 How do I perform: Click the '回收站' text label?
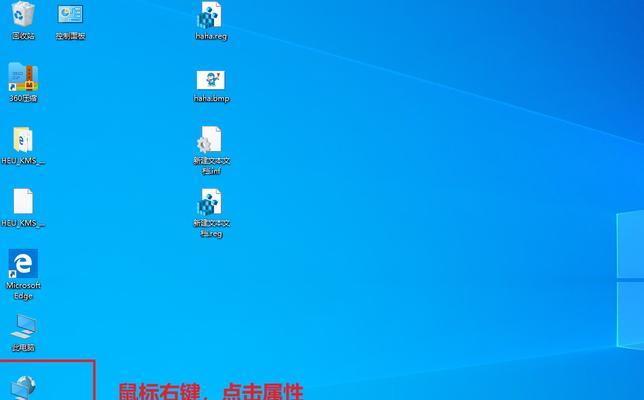click(22, 36)
